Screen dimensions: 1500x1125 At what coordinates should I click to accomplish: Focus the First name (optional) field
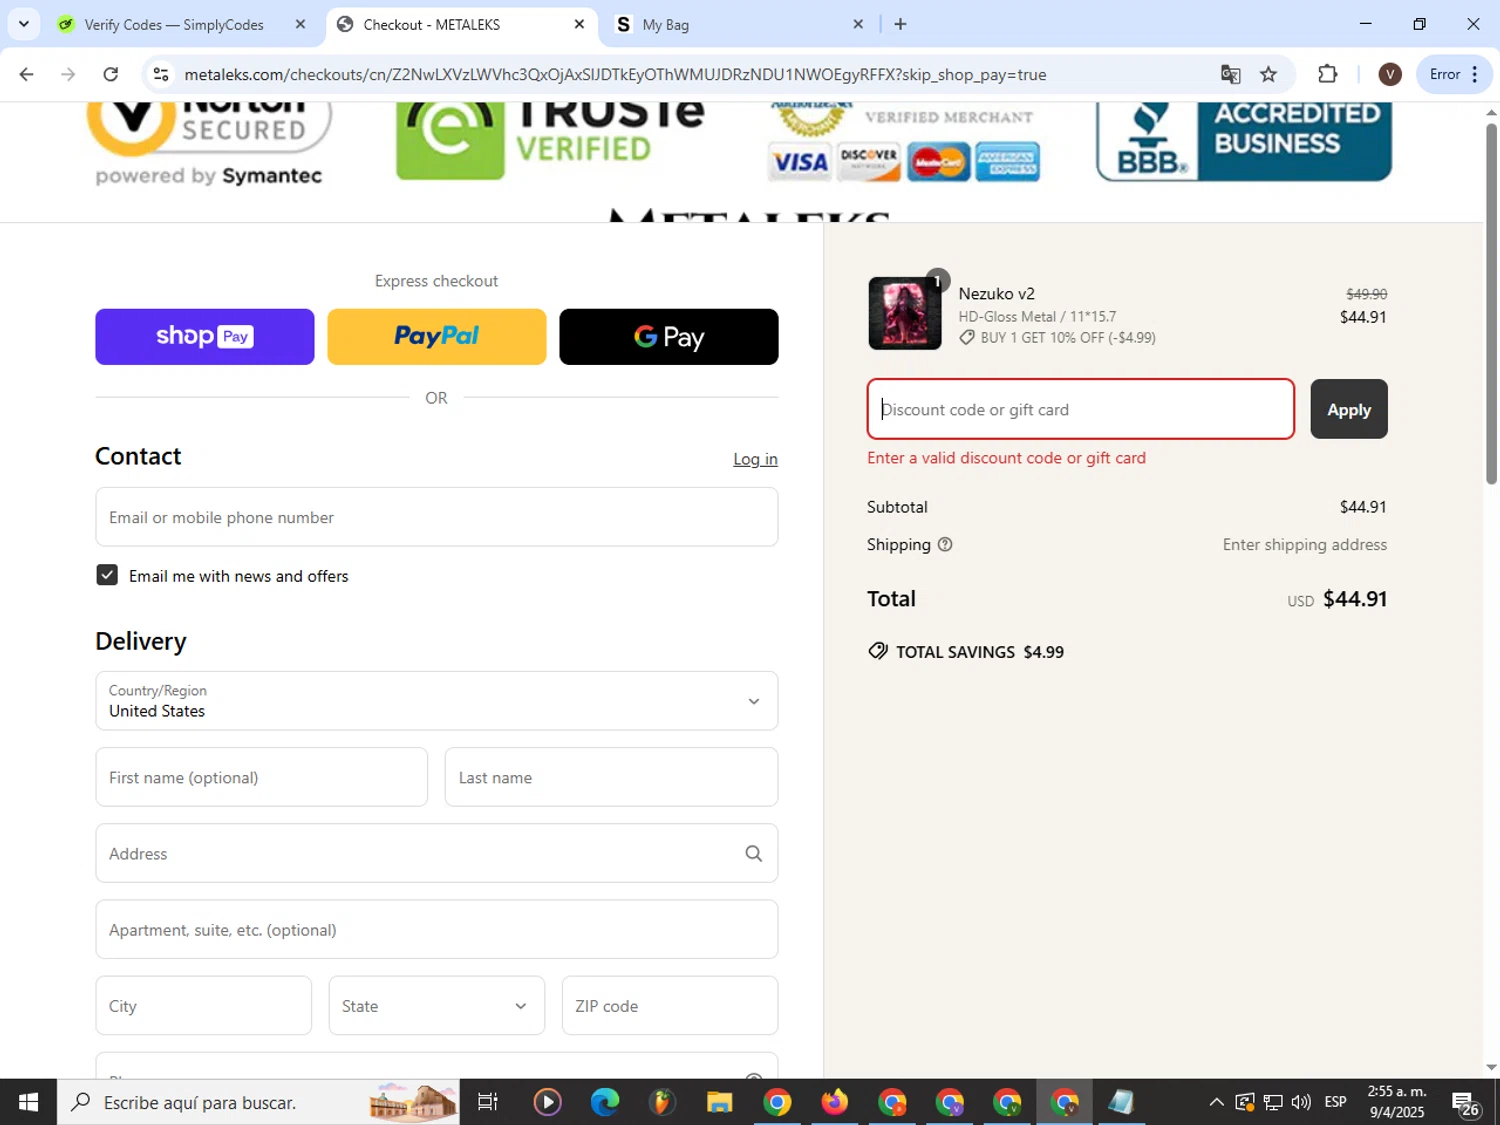pyautogui.click(x=261, y=777)
